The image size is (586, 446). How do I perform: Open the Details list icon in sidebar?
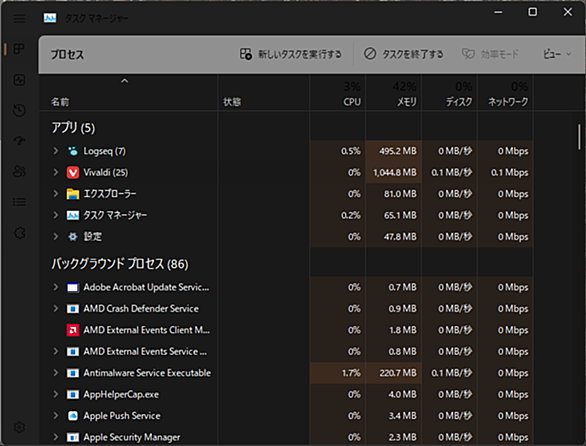(19, 202)
